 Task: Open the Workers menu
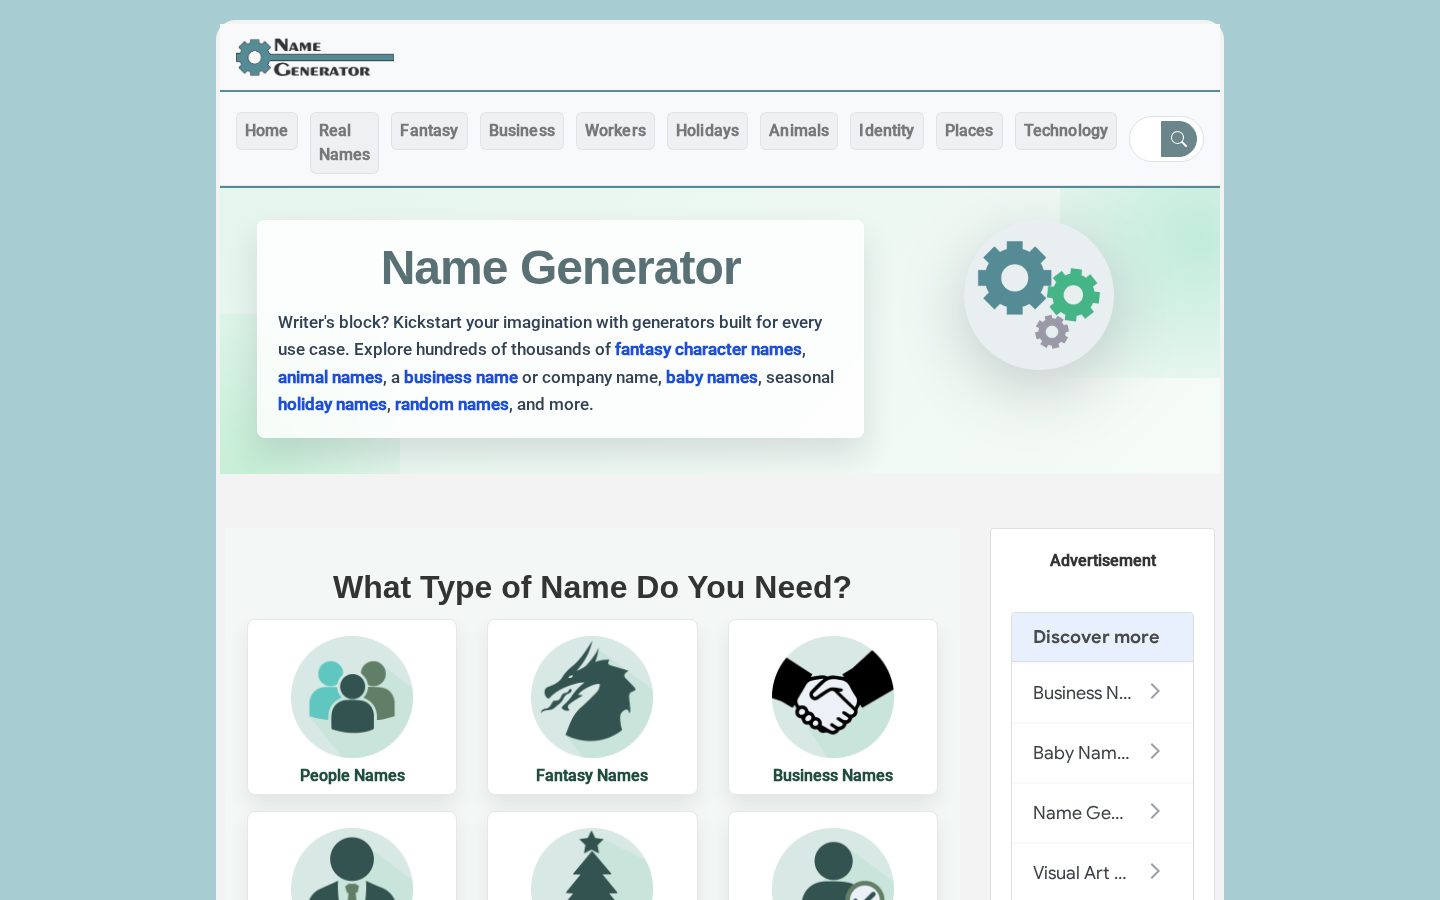pyautogui.click(x=615, y=131)
